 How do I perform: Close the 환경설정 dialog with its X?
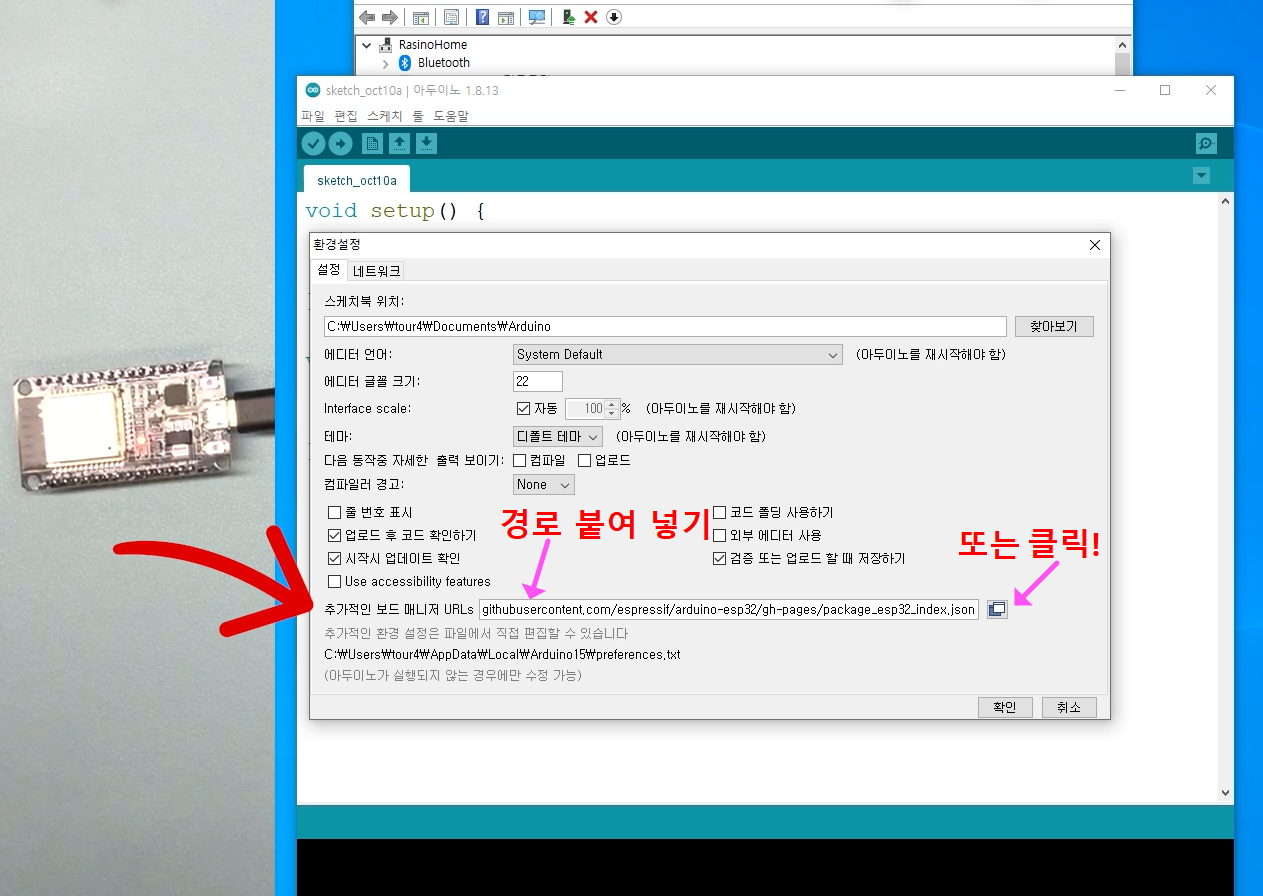(x=1094, y=245)
